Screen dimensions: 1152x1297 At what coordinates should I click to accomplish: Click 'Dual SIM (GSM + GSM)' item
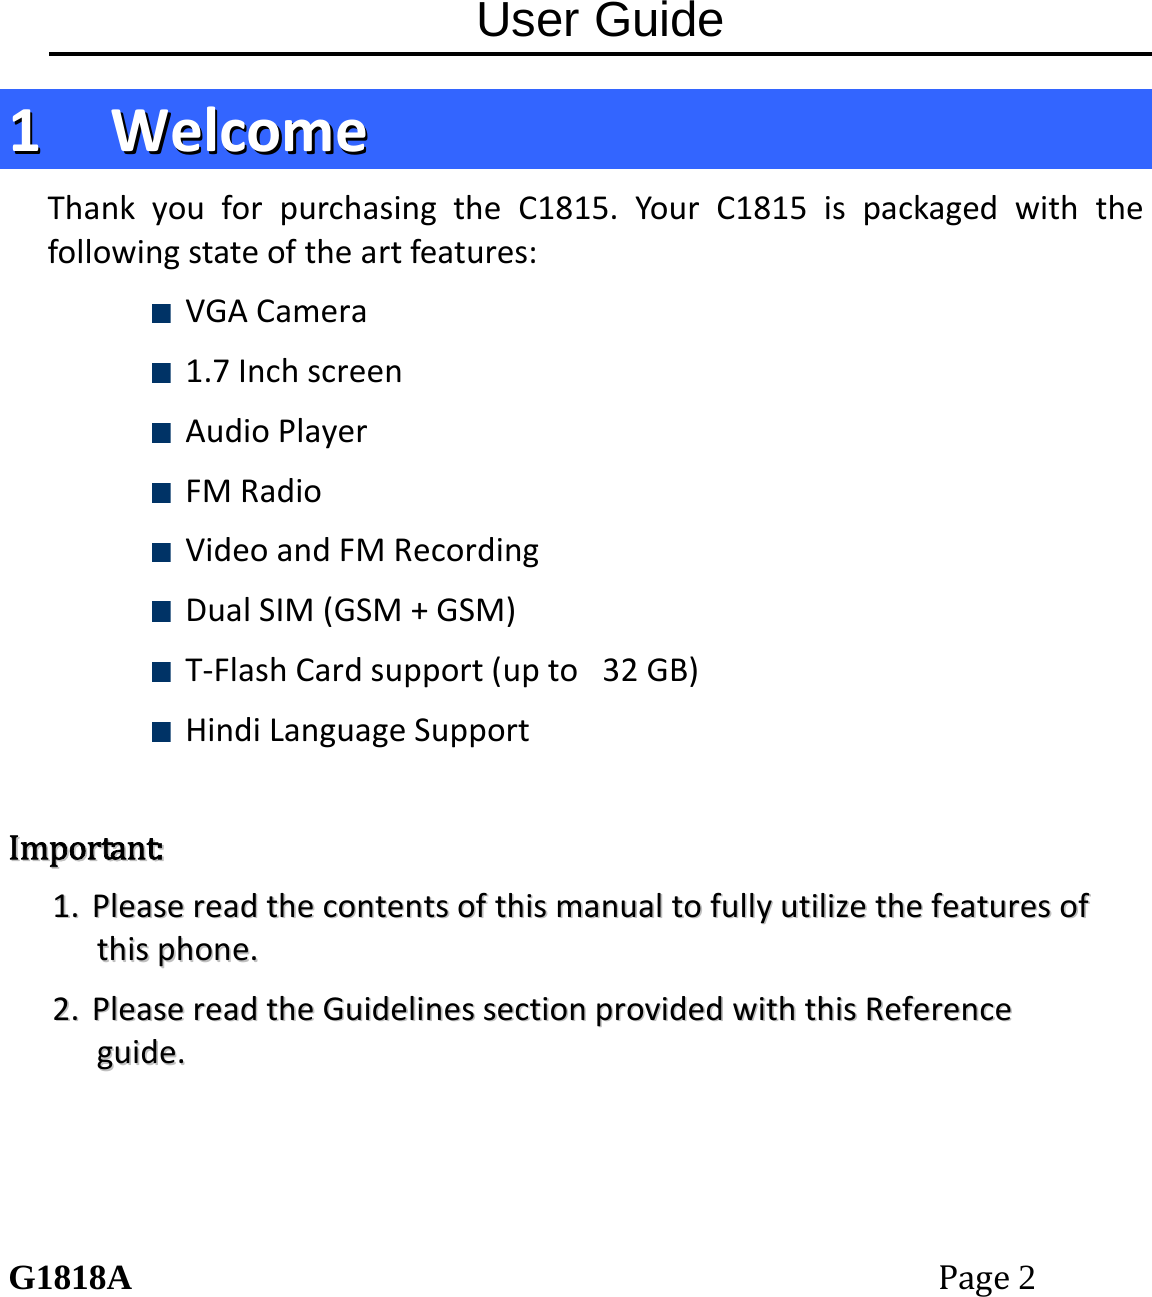click(x=351, y=610)
